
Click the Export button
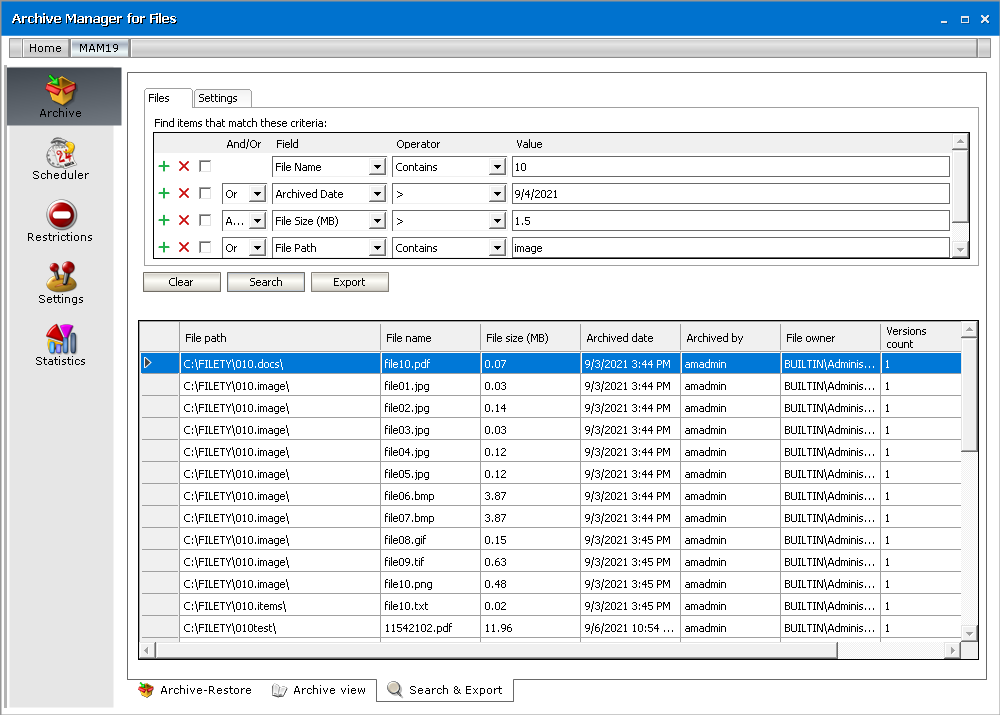click(x=349, y=282)
